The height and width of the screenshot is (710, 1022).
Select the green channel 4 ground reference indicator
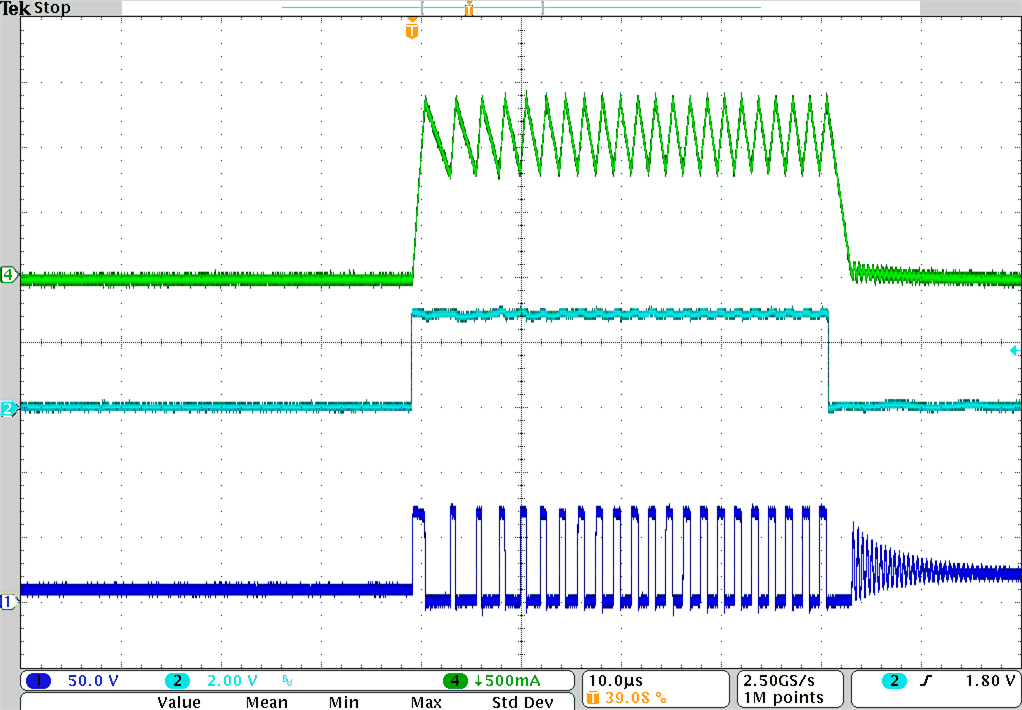7,275
